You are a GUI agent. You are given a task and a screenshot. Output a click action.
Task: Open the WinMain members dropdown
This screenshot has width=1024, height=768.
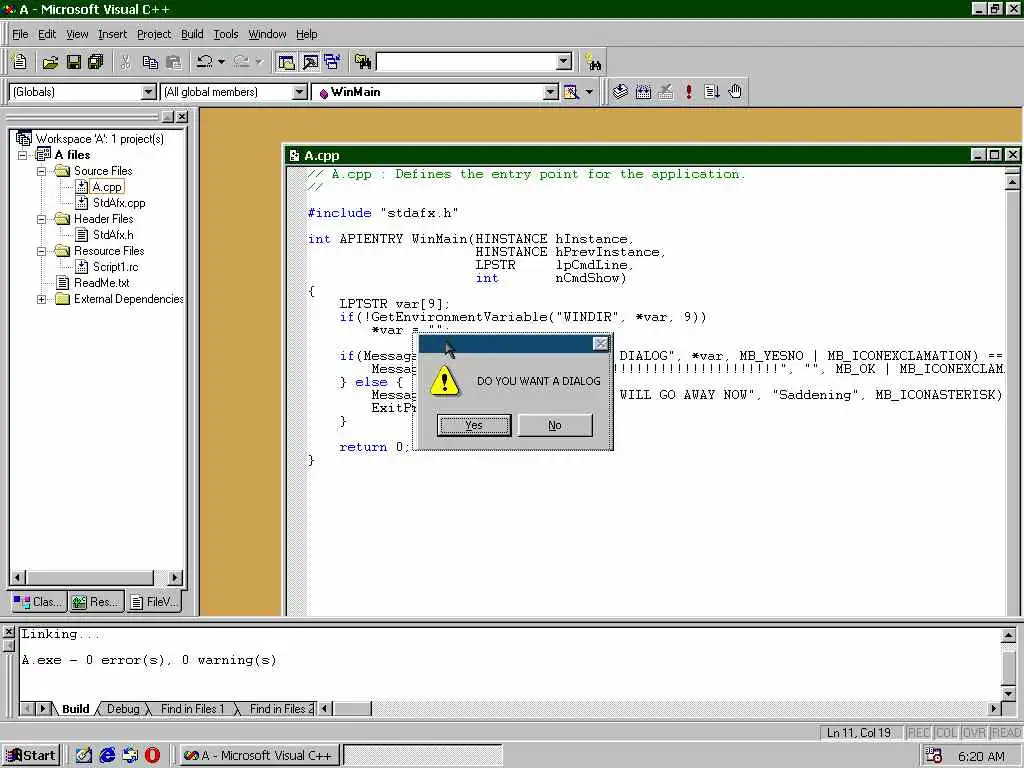tap(551, 92)
